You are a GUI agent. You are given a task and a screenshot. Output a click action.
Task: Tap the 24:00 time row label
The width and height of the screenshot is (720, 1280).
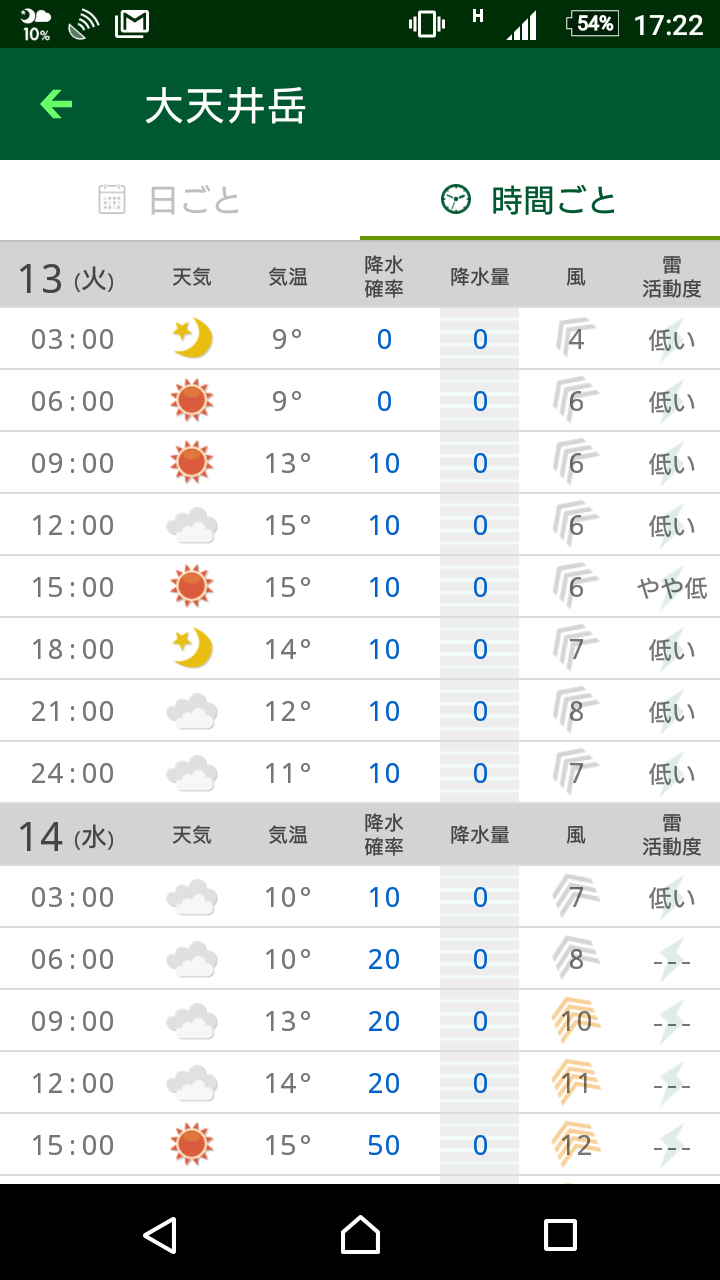click(73, 773)
